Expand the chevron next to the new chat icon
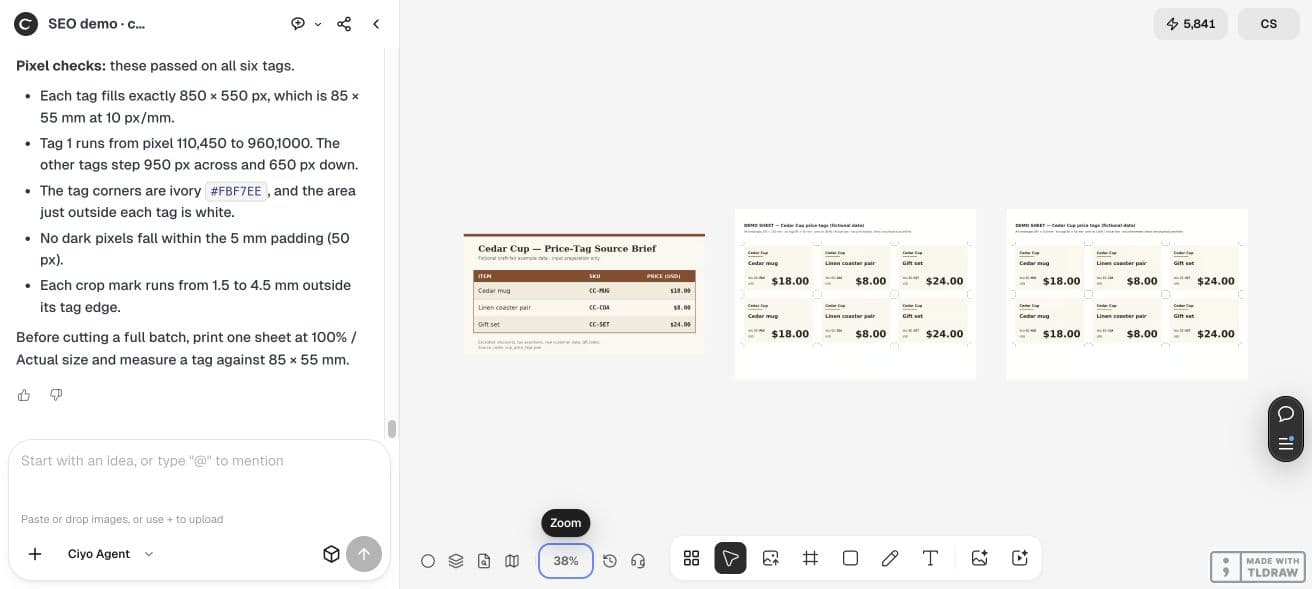The image size is (1312, 589). 318,24
